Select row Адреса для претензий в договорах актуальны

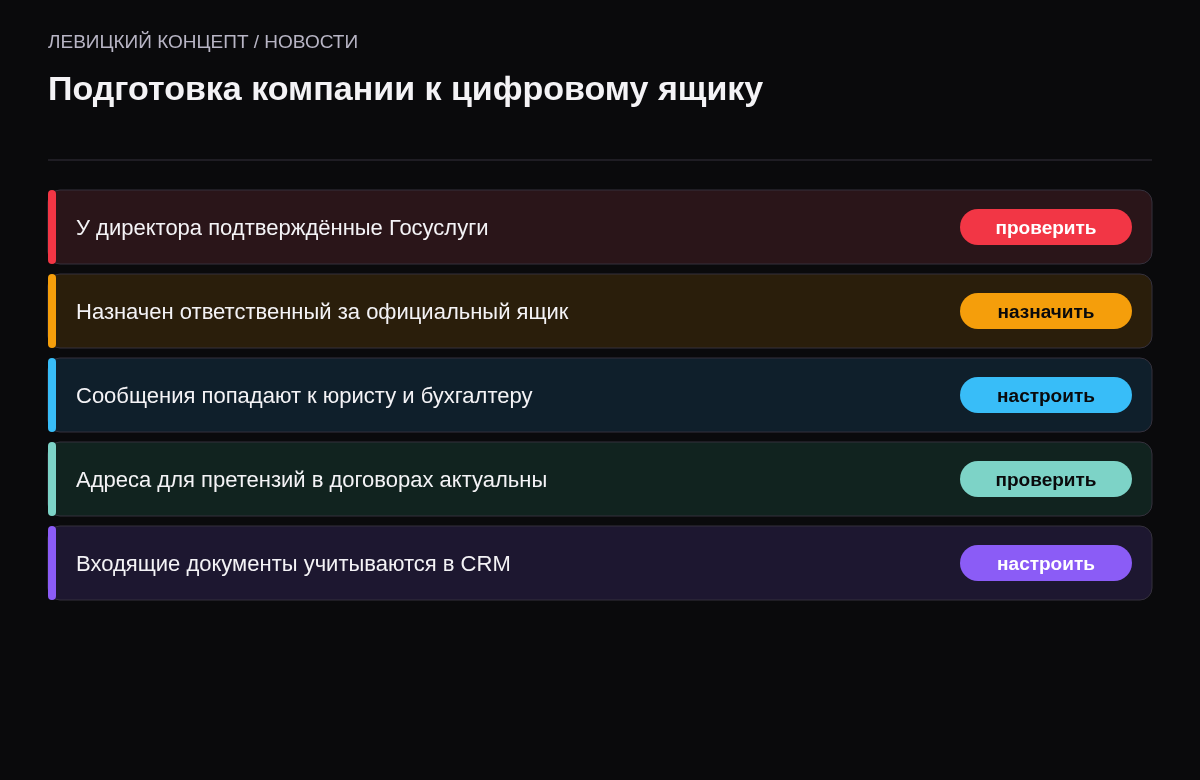click(600, 479)
